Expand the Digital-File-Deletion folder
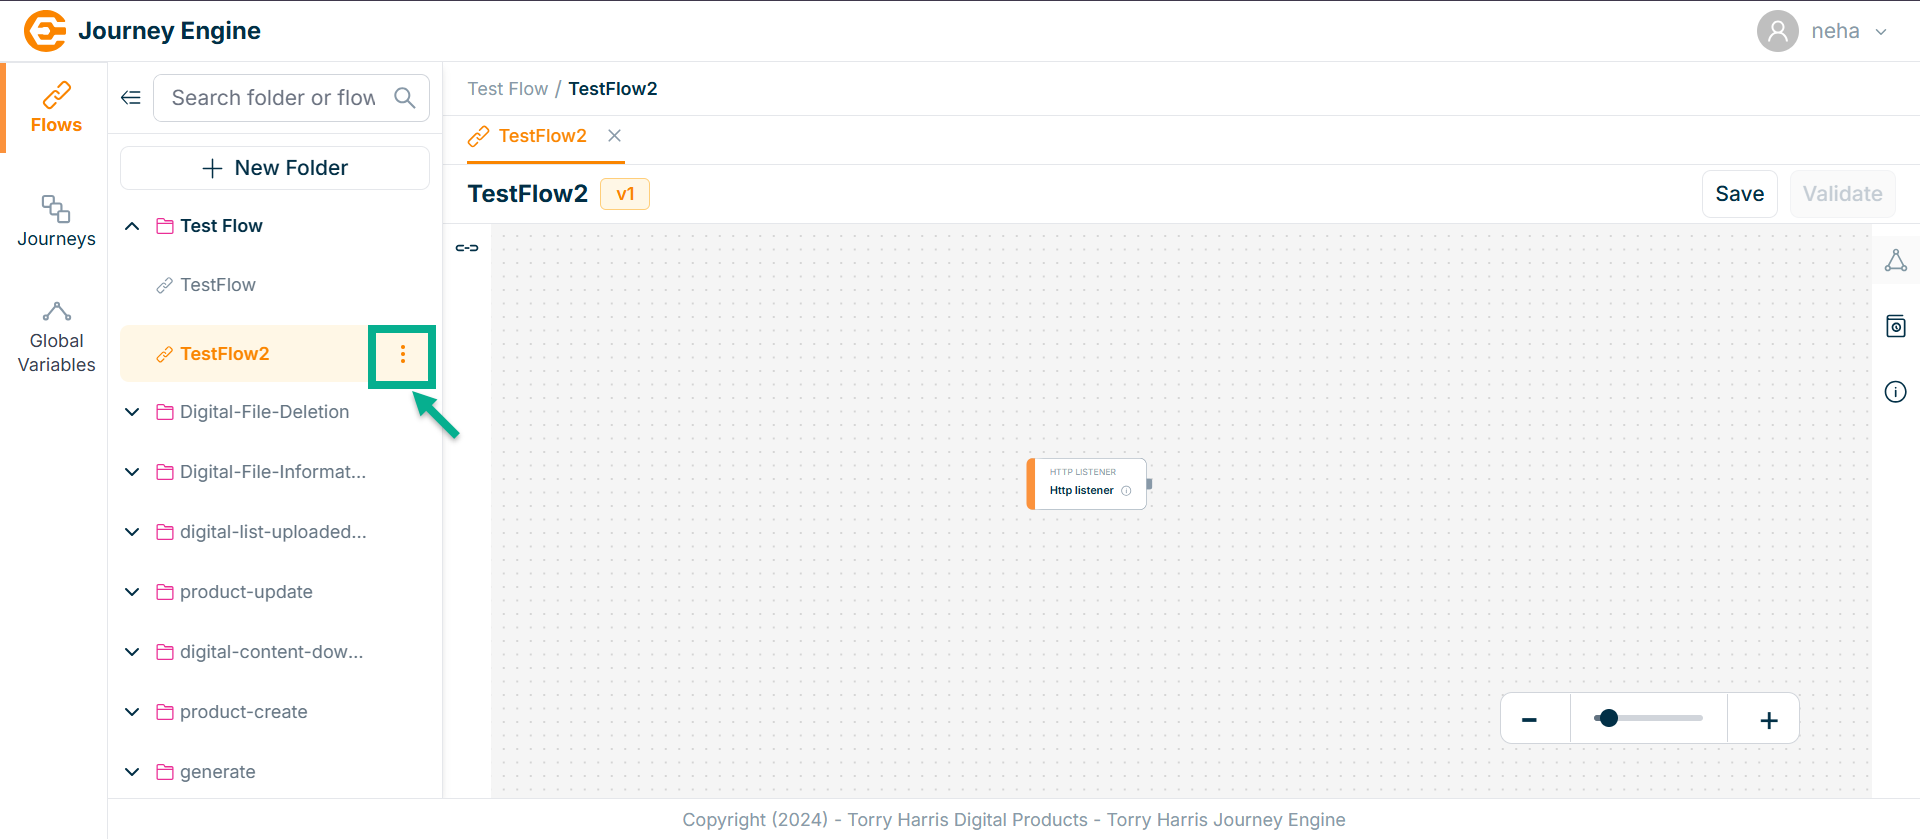Image resolution: width=1920 pixels, height=839 pixels. [x=132, y=412]
